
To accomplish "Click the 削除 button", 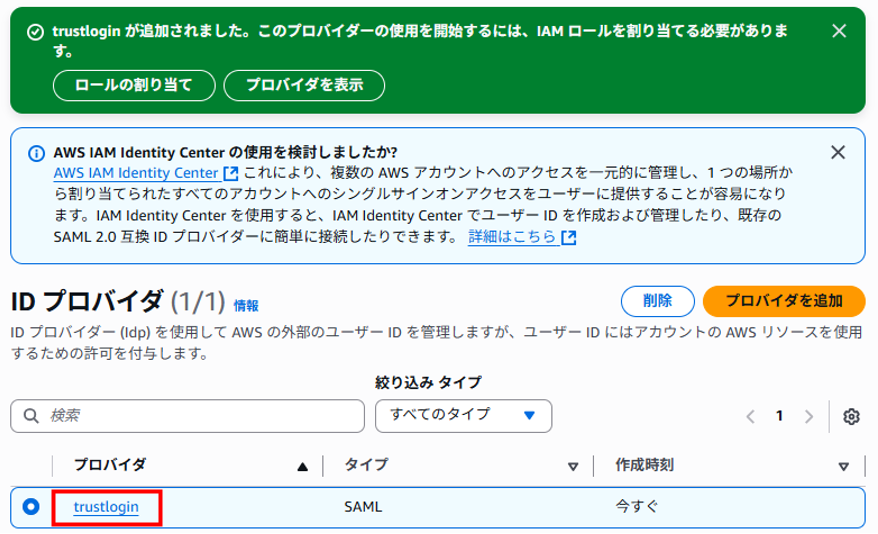I will coord(657,300).
